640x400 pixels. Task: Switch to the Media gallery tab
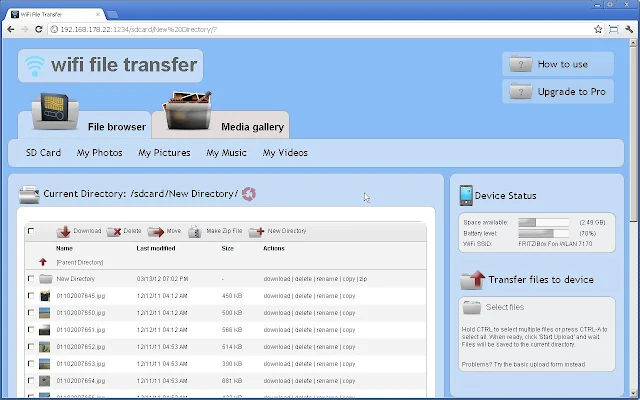[x=221, y=125]
